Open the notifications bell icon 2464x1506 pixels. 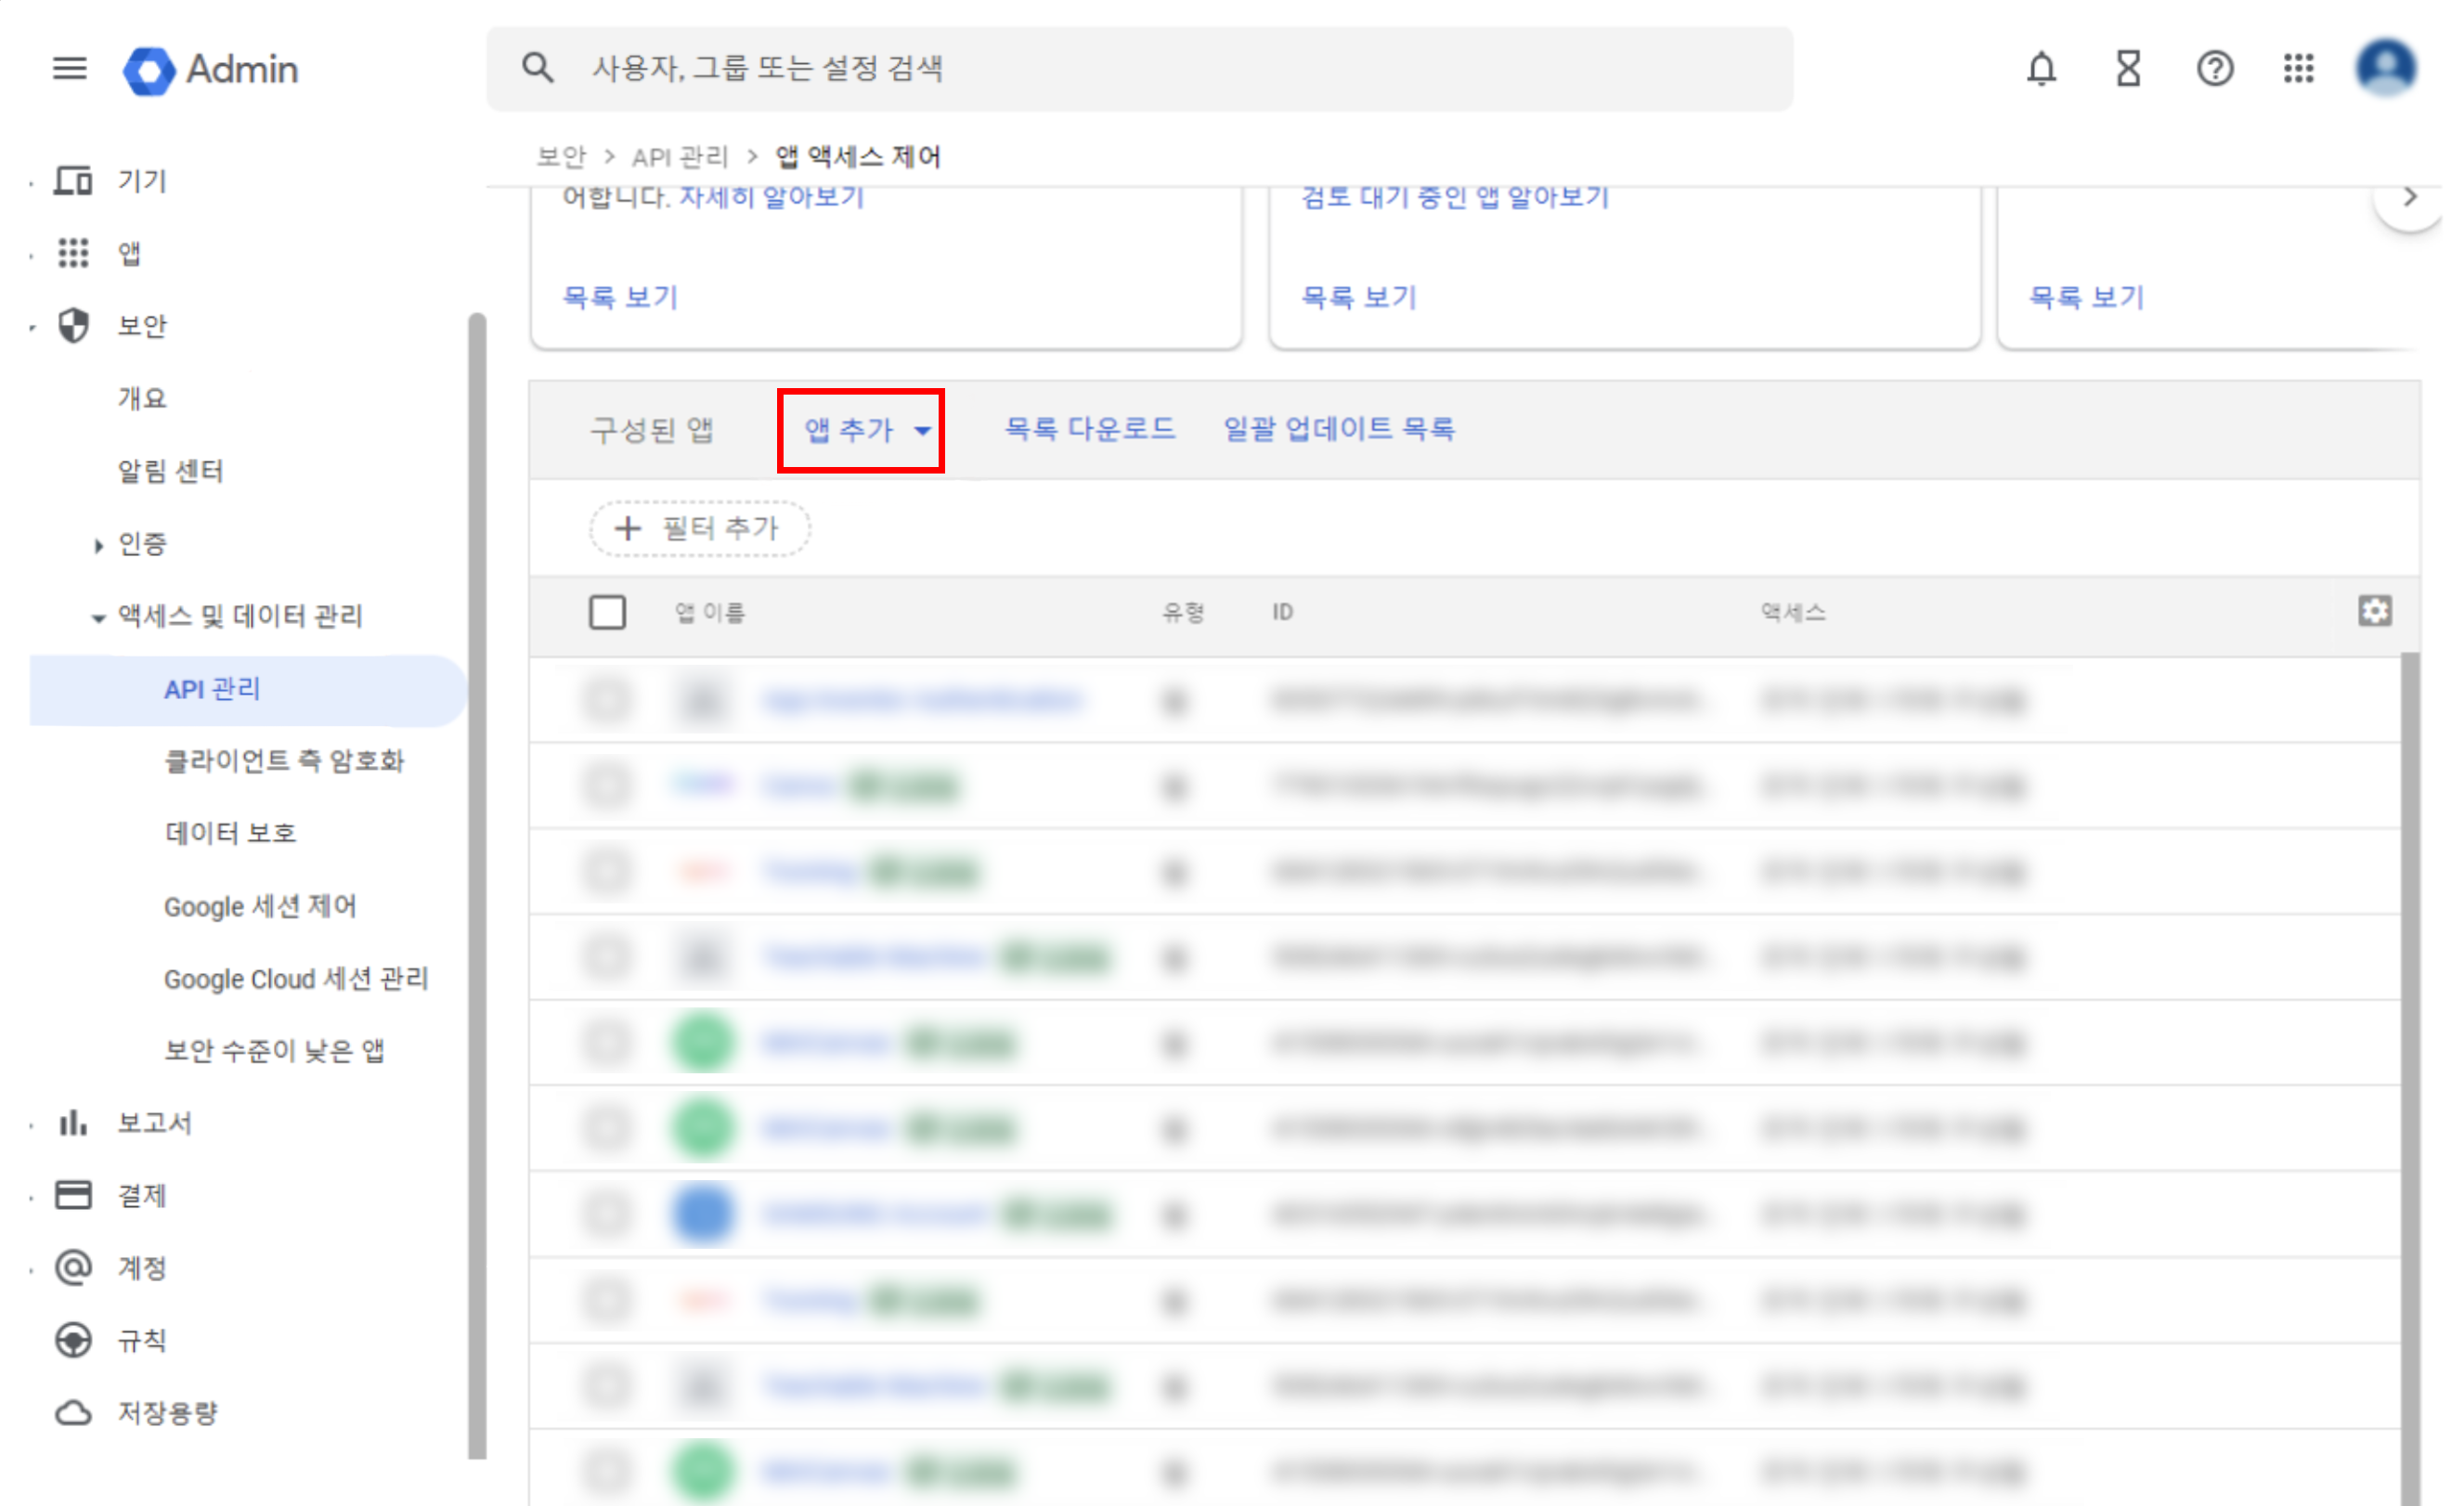[2041, 68]
